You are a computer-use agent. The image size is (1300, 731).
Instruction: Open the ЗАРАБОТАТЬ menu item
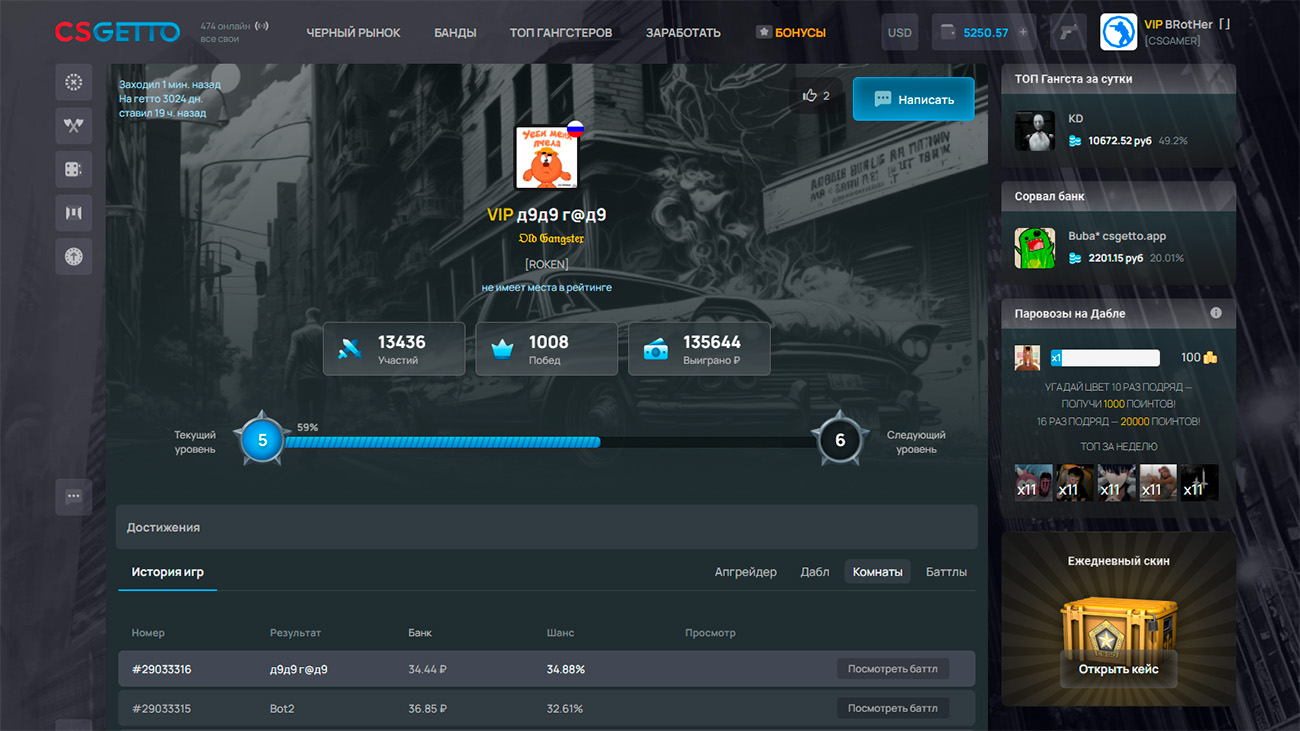pos(683,33)
